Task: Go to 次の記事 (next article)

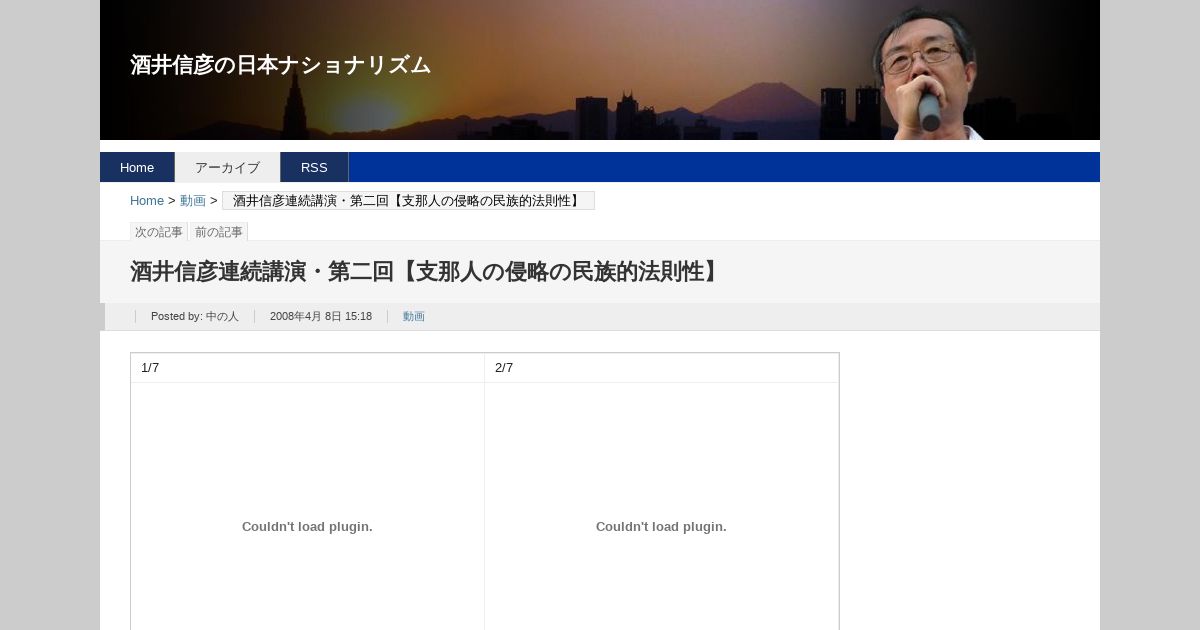Action: point(159,232)
